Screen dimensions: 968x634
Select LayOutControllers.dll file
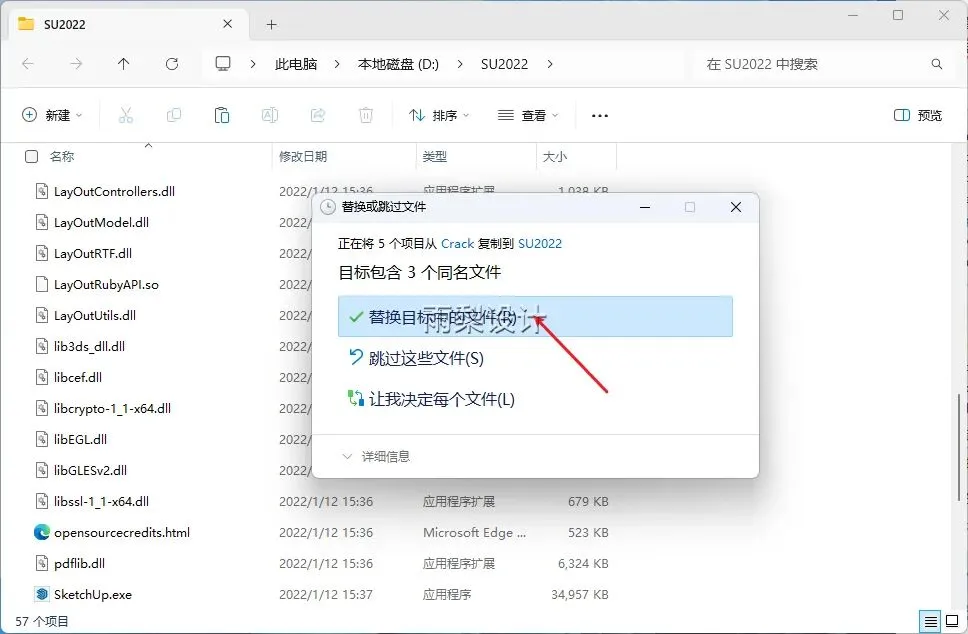point(114,191)
